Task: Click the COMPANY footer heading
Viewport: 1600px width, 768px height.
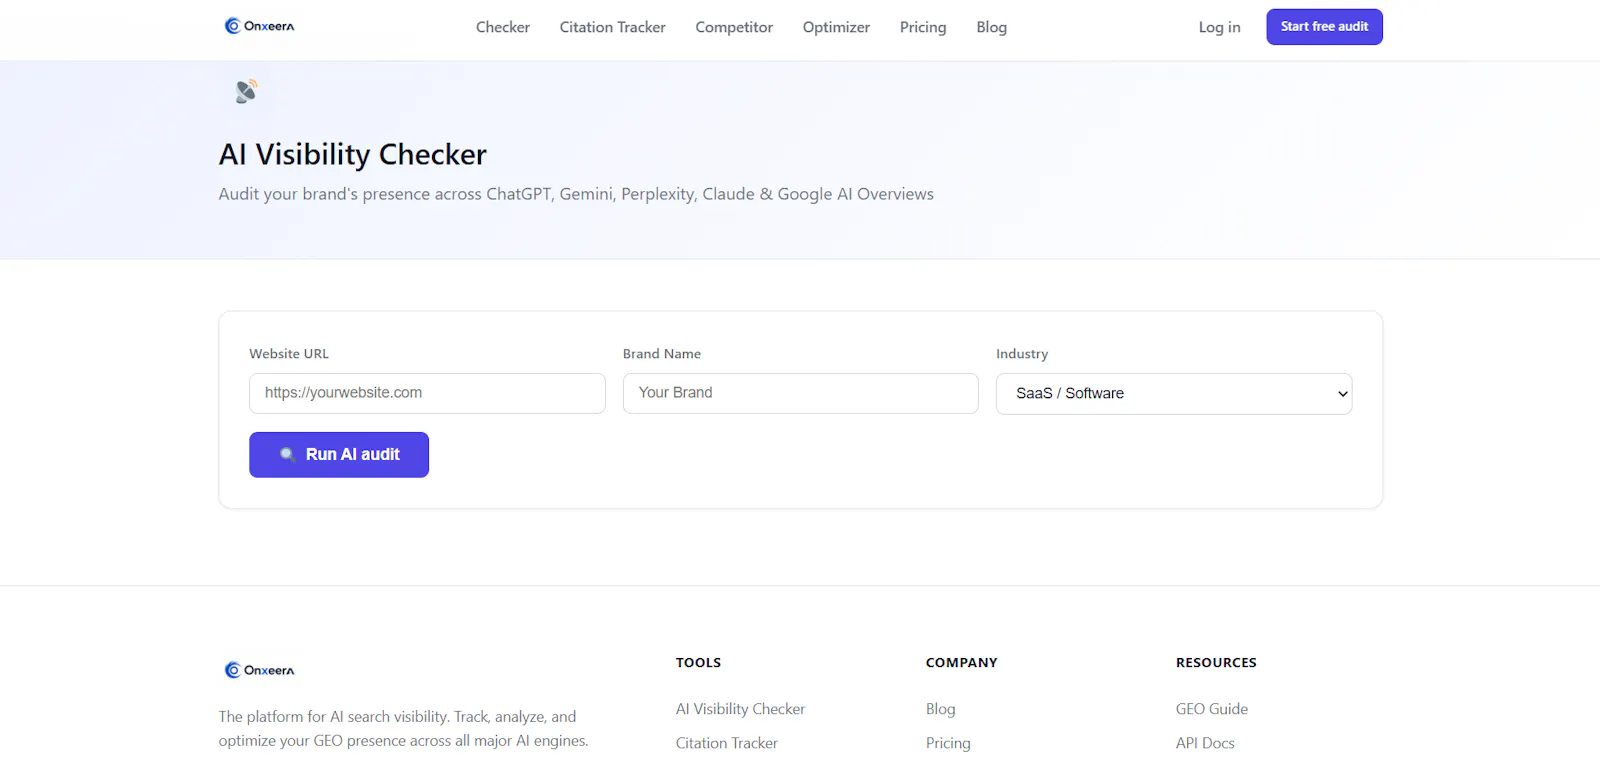Action: 962,662
